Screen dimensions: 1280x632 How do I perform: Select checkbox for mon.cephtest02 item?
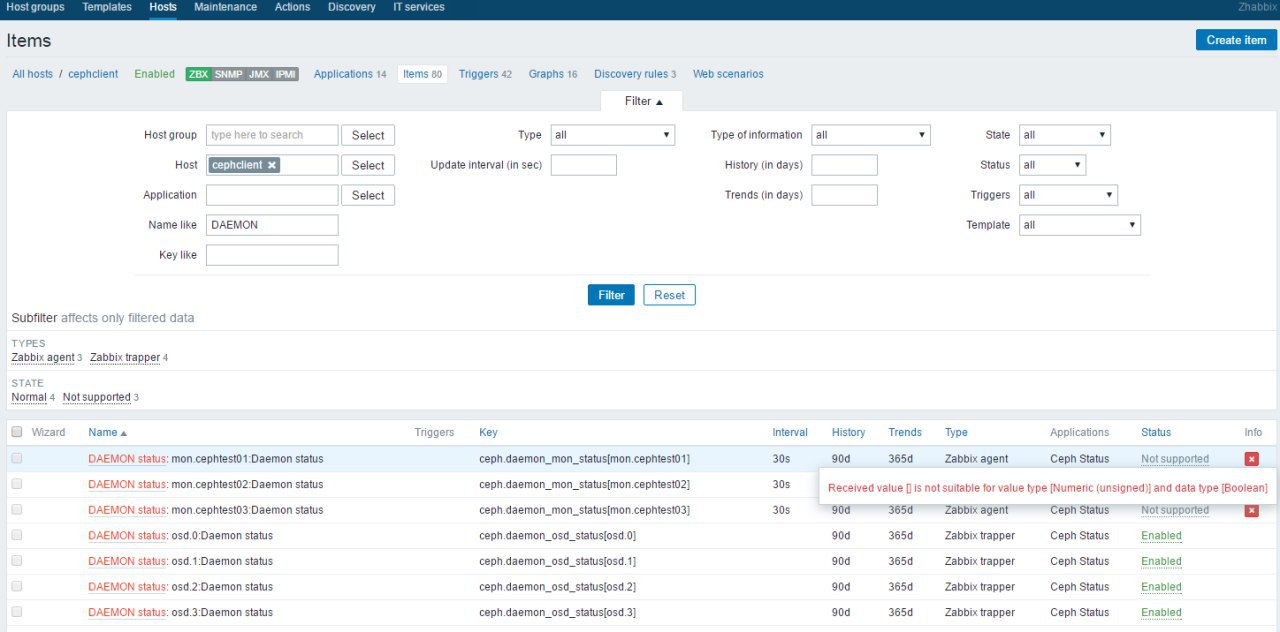pos(16,485)
